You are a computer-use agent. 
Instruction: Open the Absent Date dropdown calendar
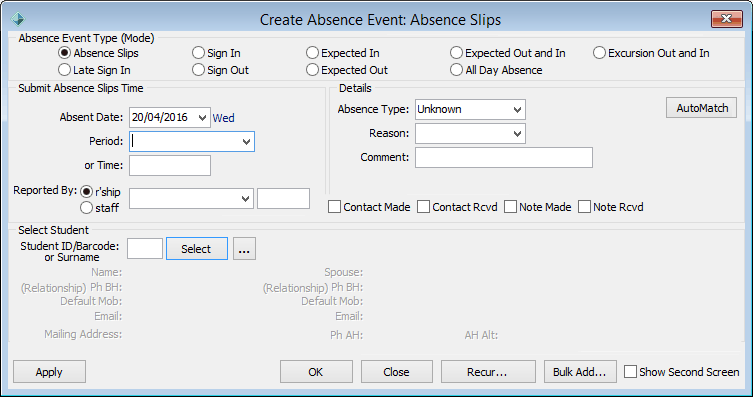point(202,118)
